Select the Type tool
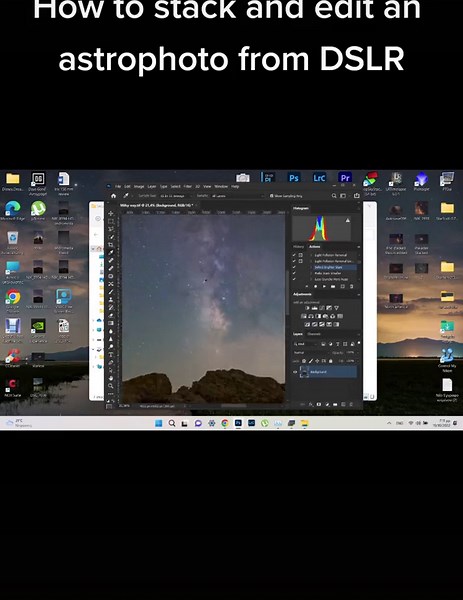This screenshot has height=600, width=463. [x=111, y=355]
